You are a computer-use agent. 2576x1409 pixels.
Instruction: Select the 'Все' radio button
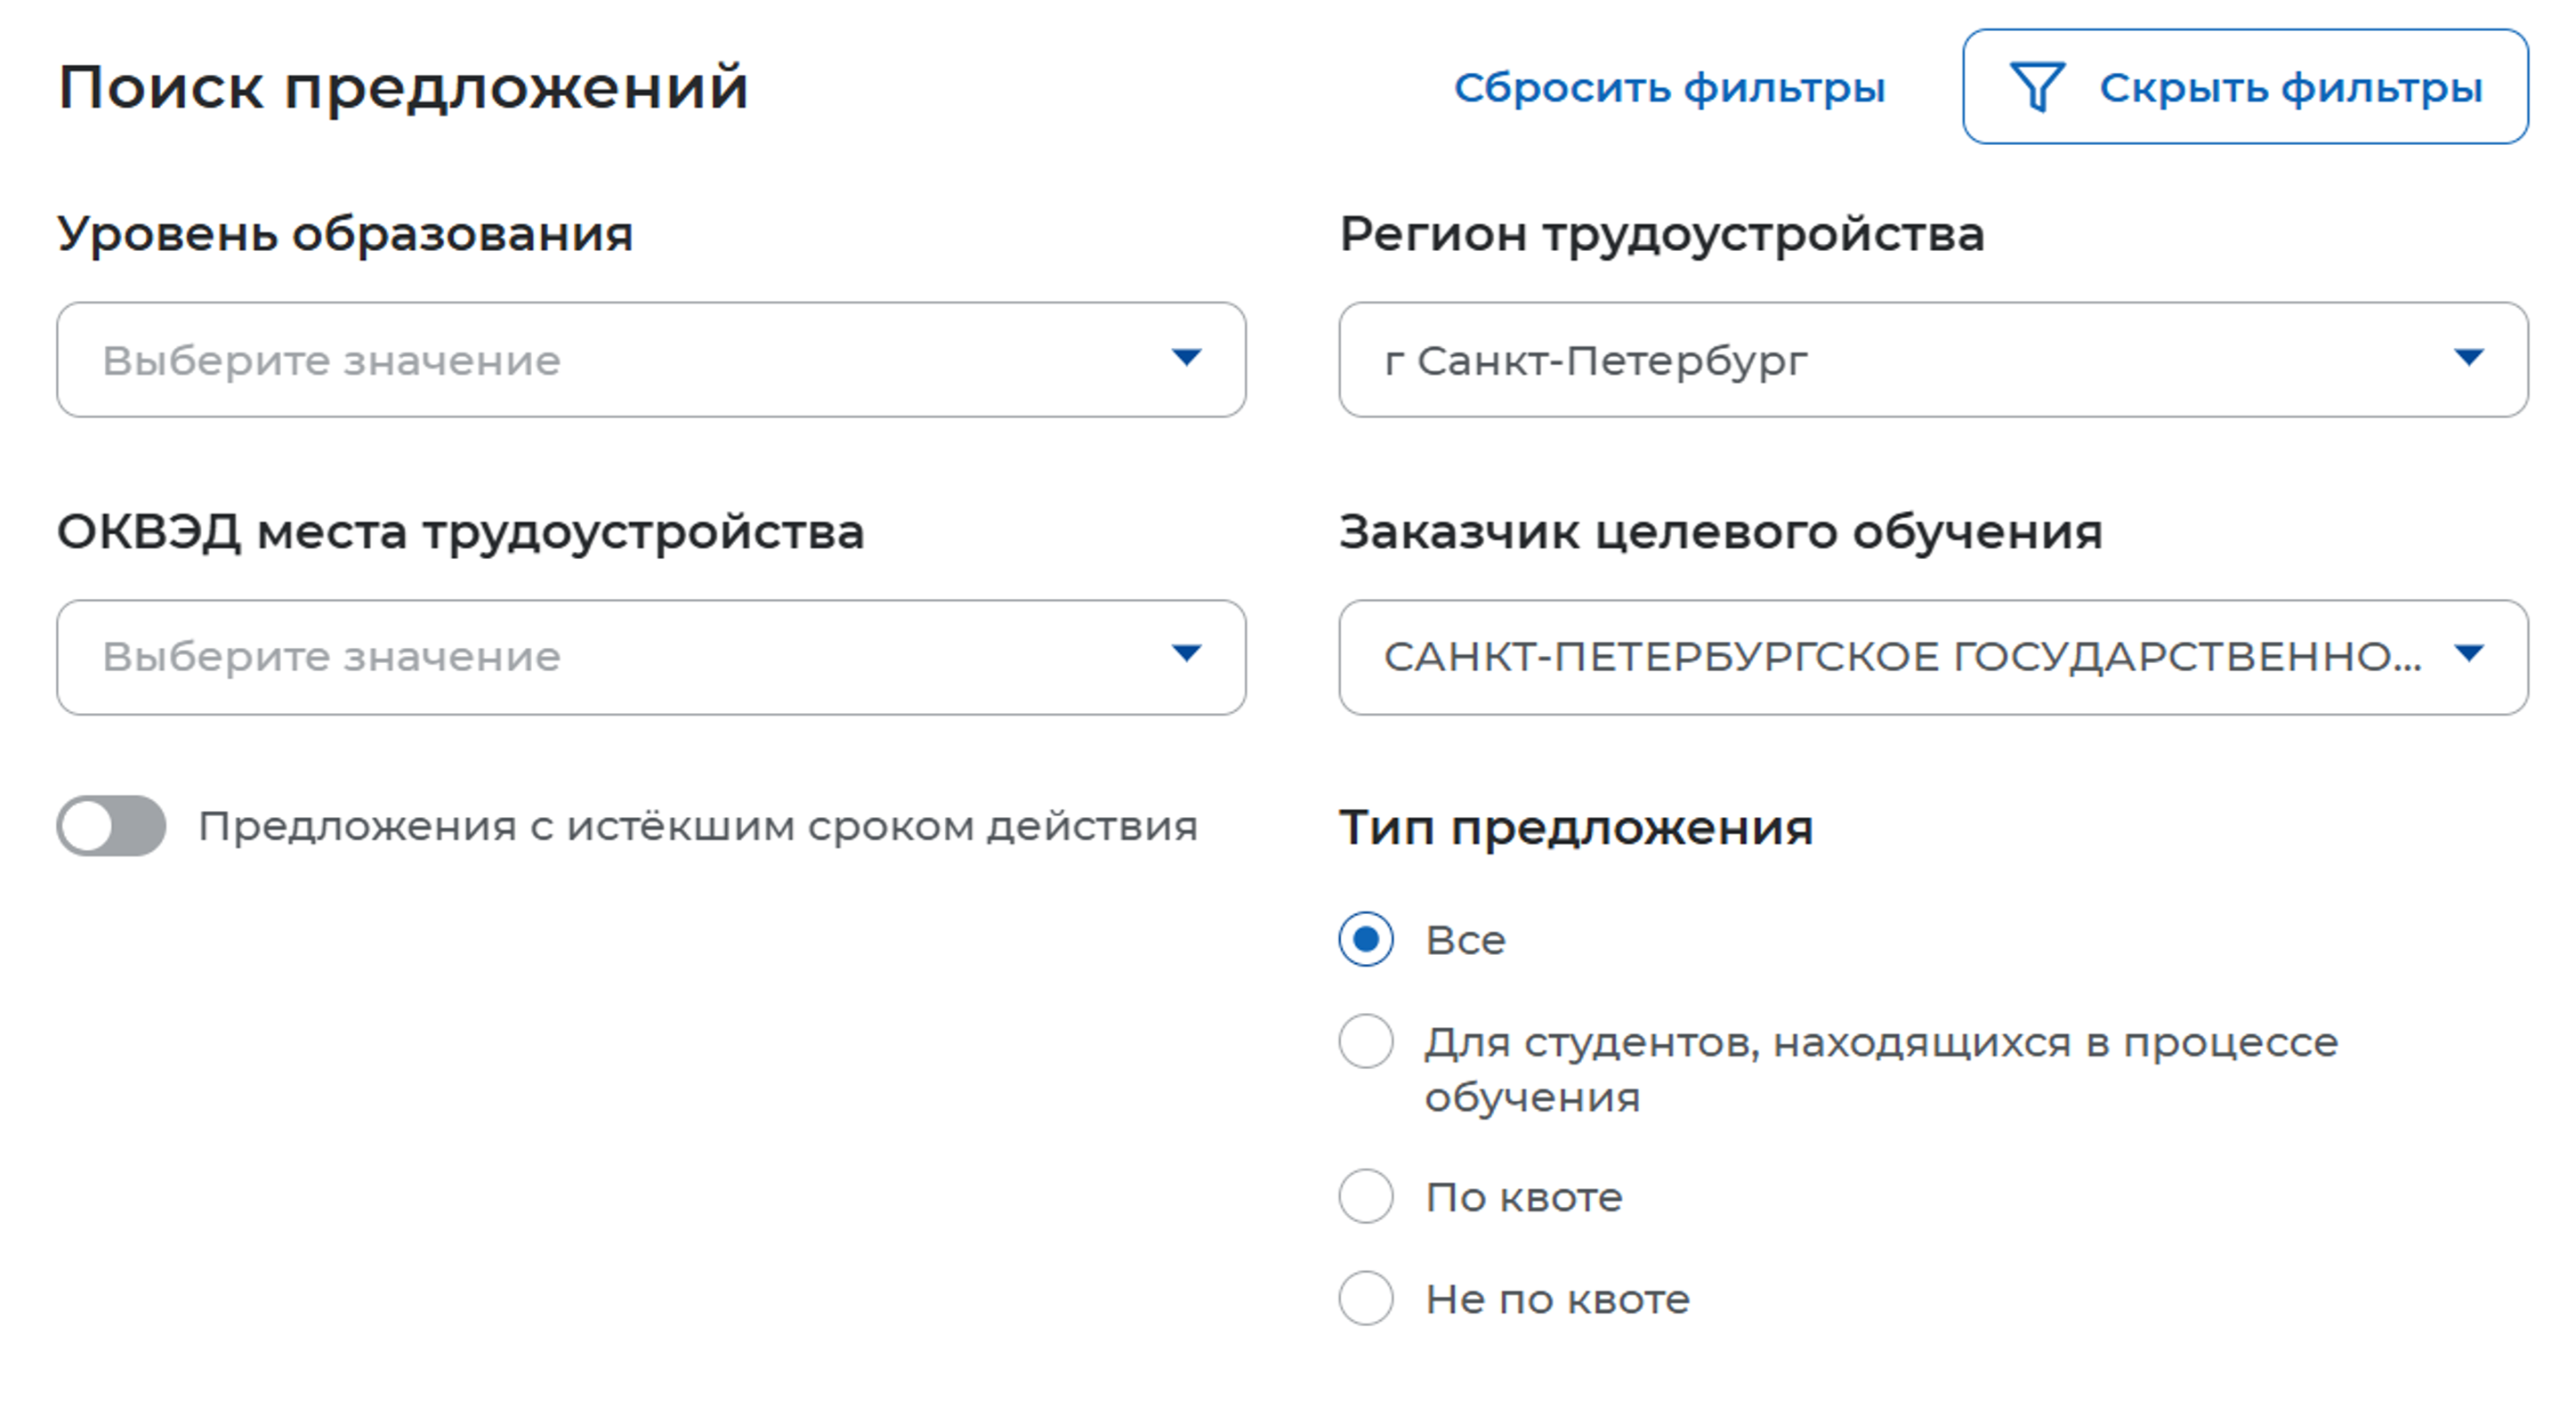click(x=1366, y=939)
